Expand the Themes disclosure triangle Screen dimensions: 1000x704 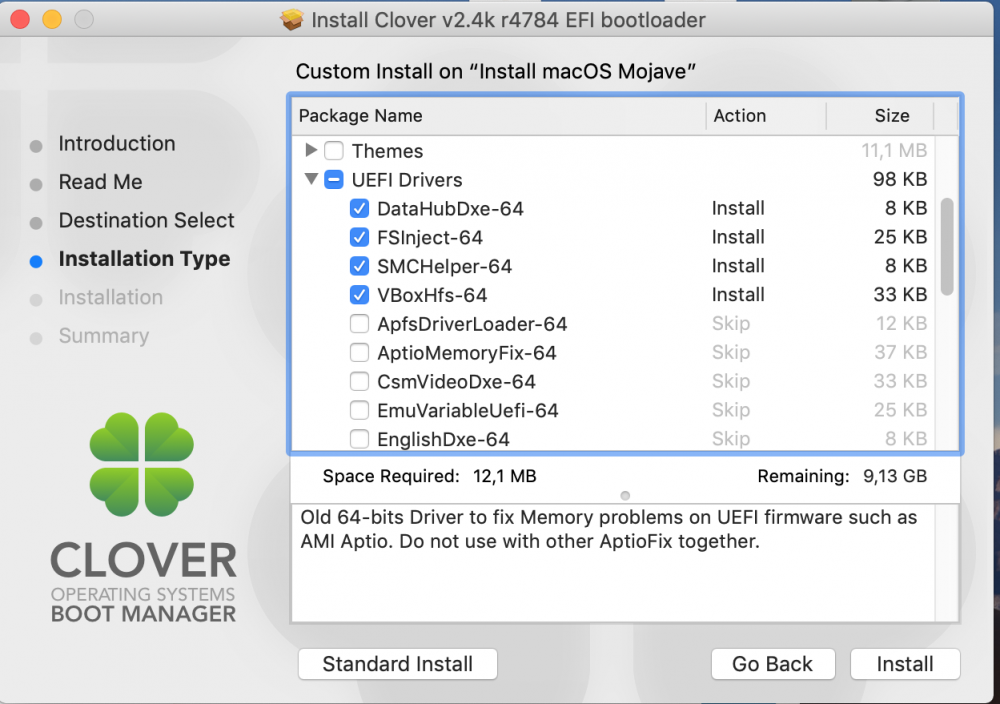311,150
